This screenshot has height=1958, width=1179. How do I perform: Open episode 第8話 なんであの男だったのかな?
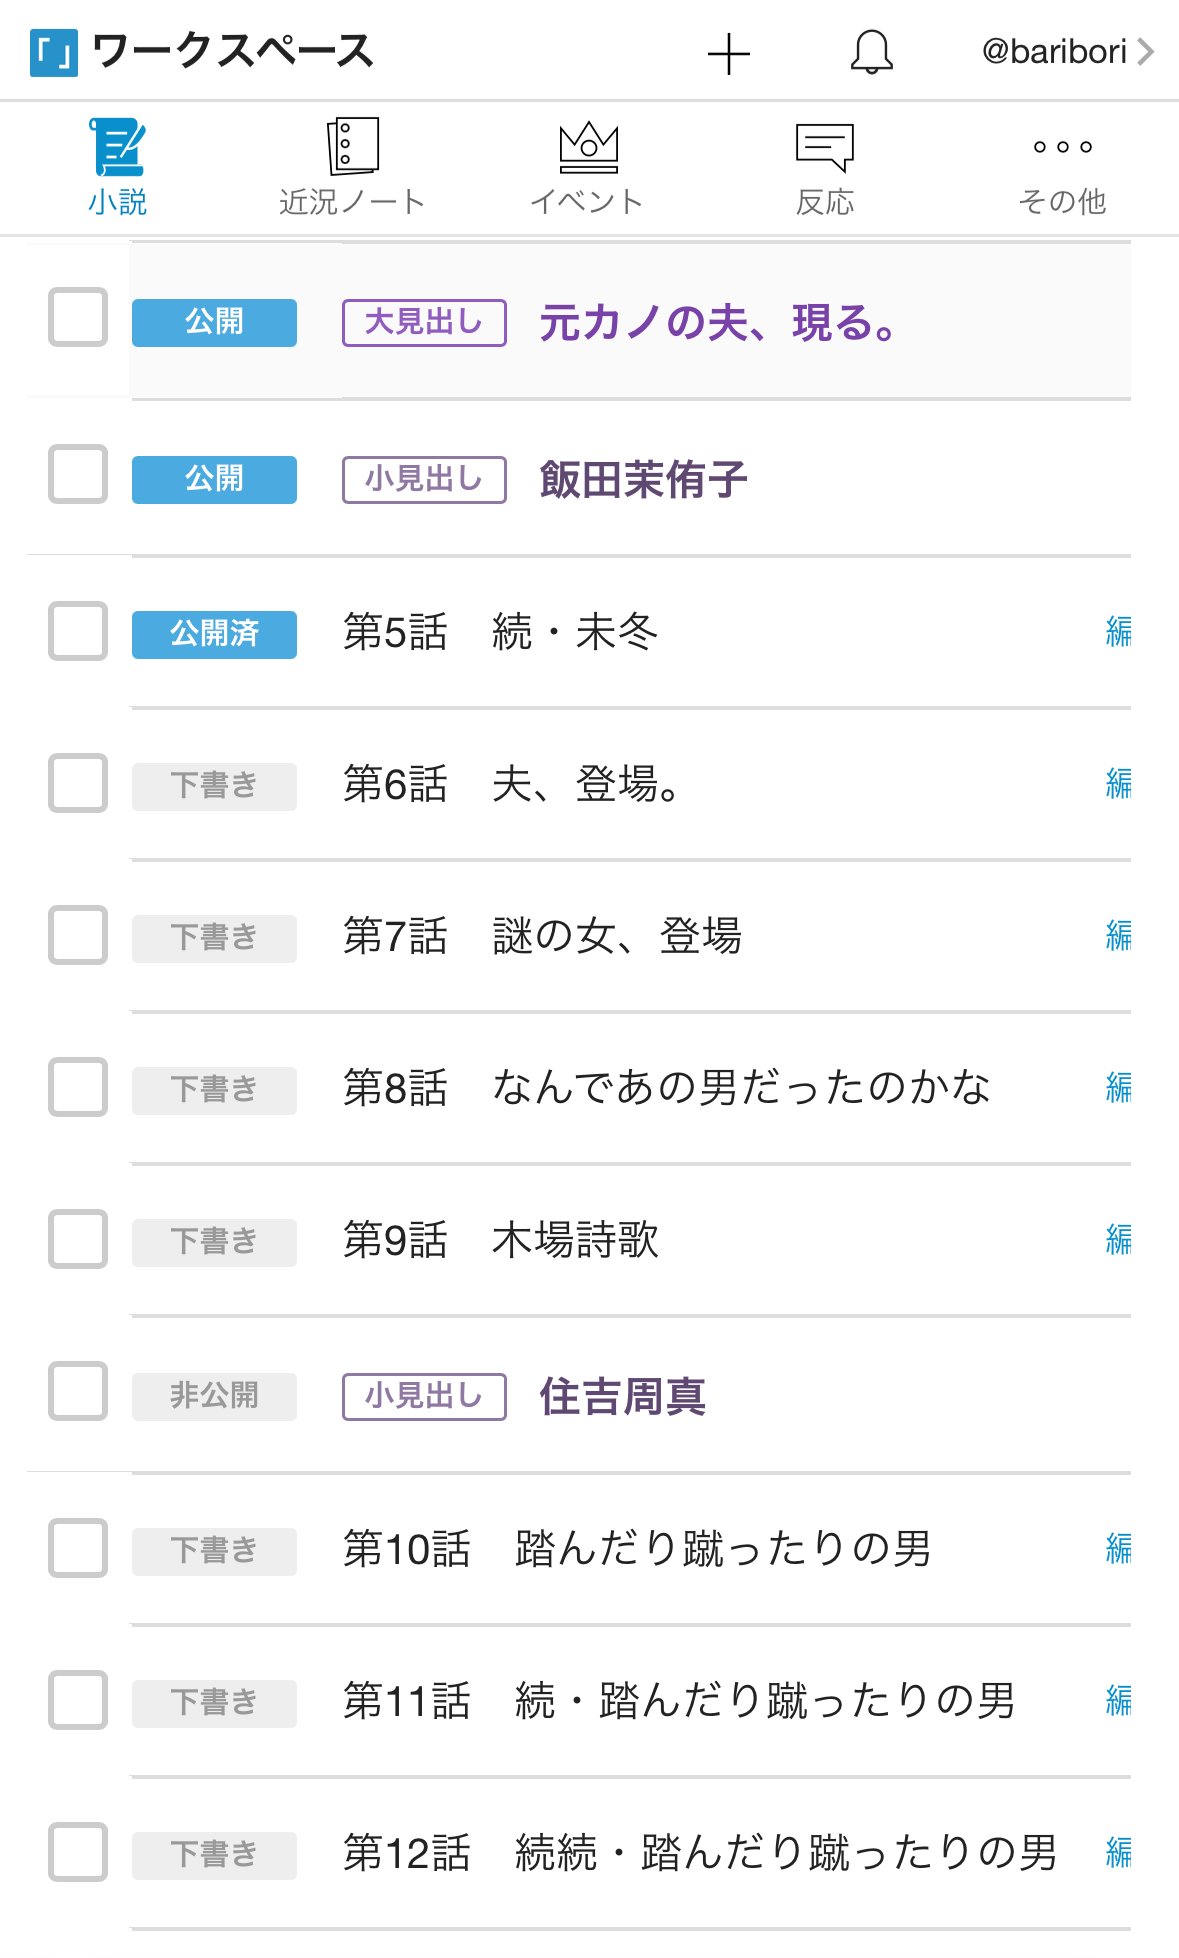[666, 1088]
